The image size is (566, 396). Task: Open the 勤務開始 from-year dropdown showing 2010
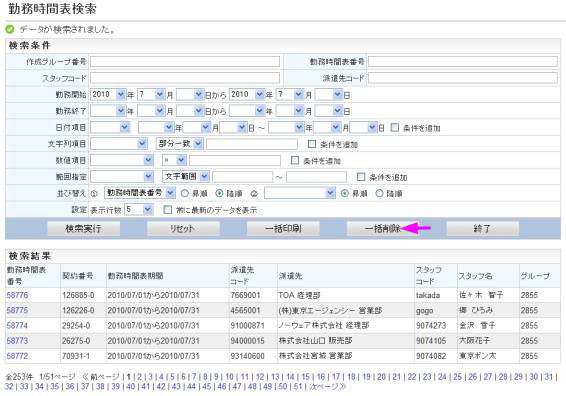pos(108,95)
